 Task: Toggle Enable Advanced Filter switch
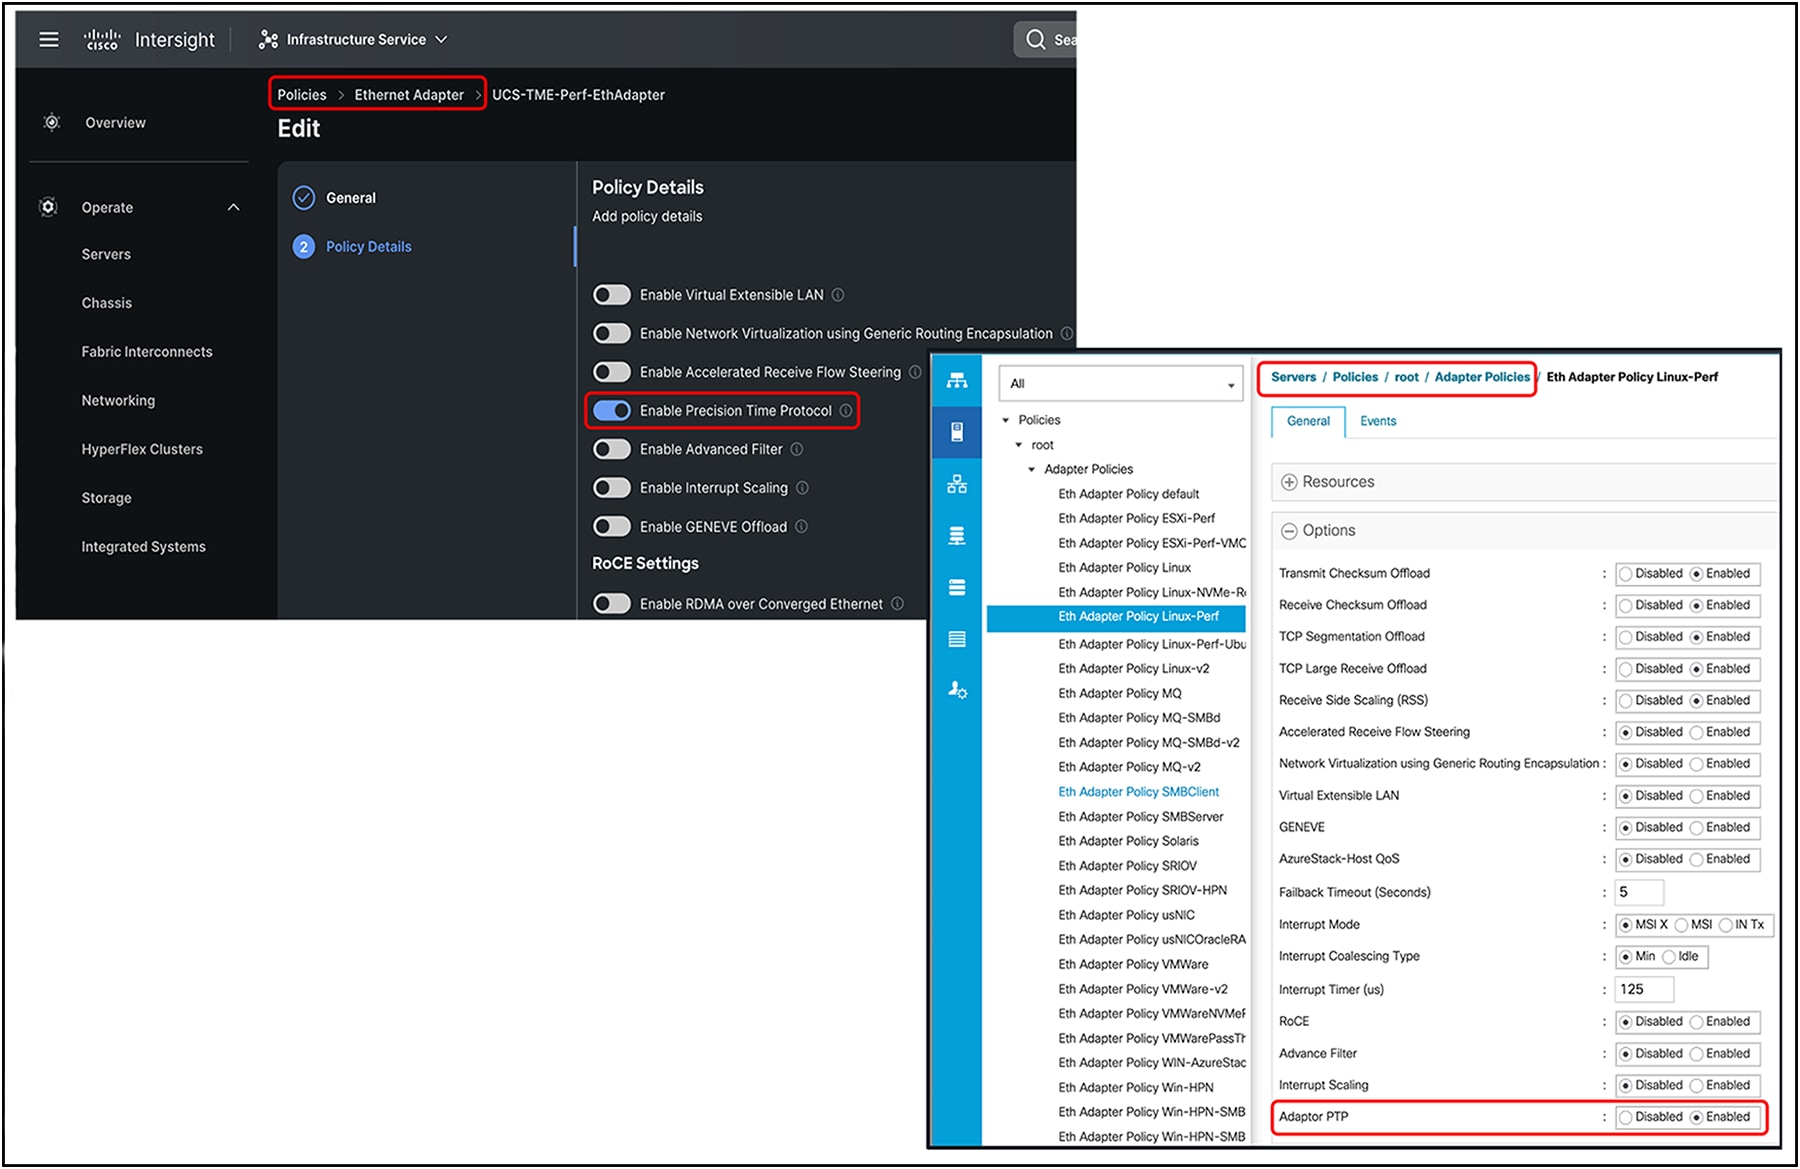coord(611,449)
